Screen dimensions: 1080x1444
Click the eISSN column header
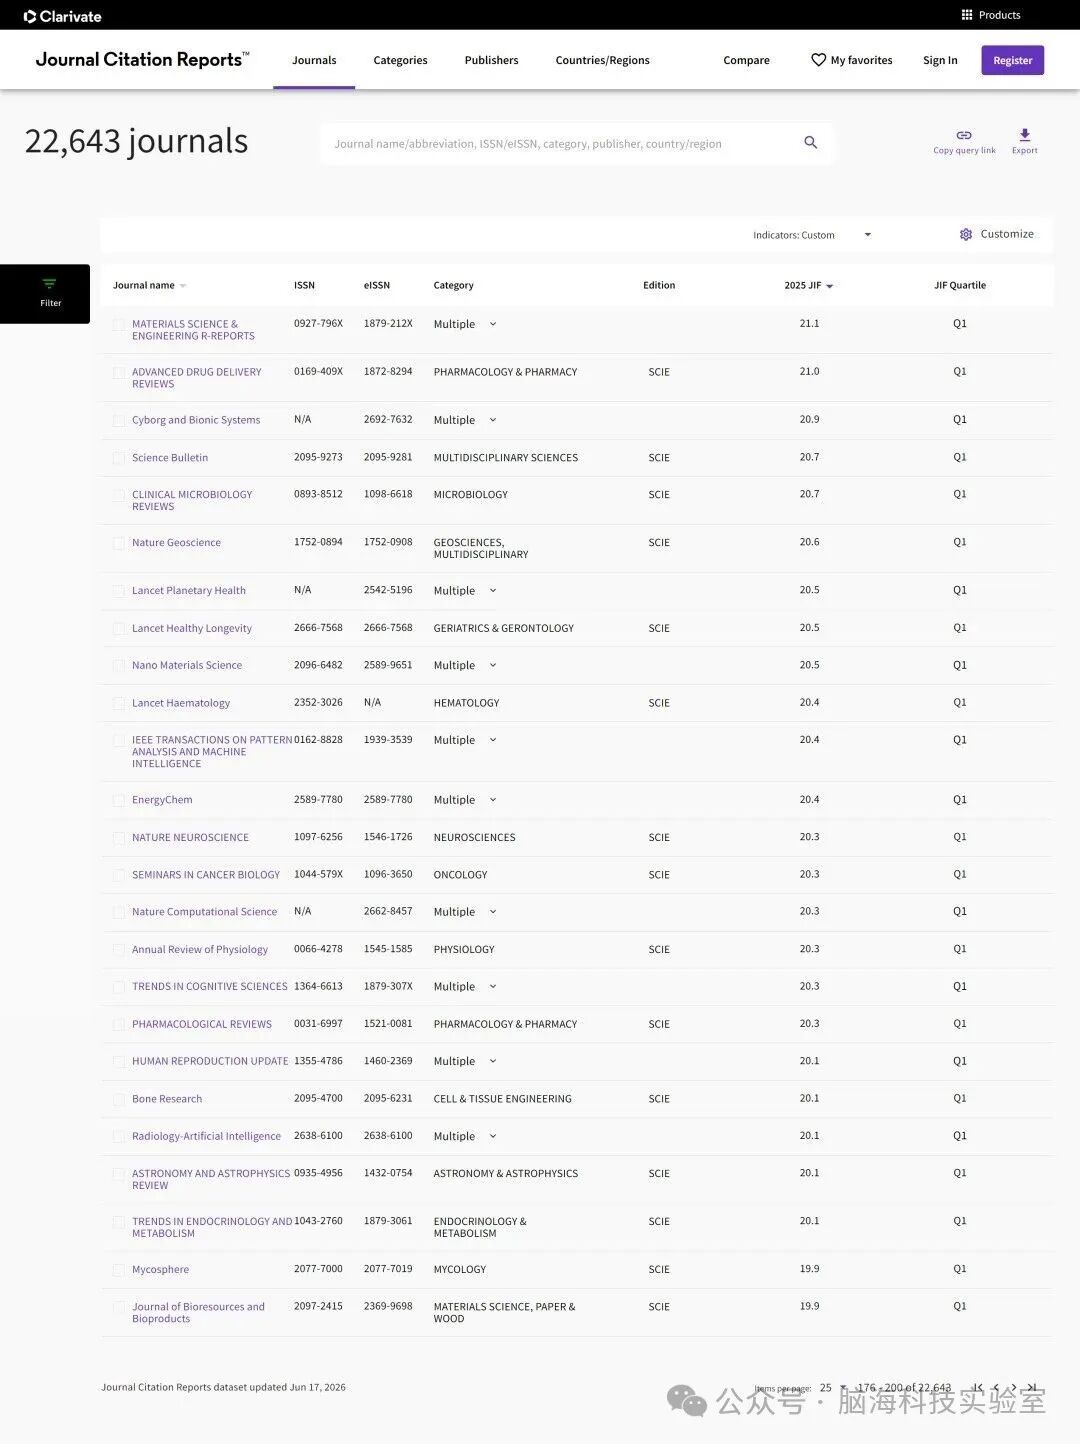(377, 286)
